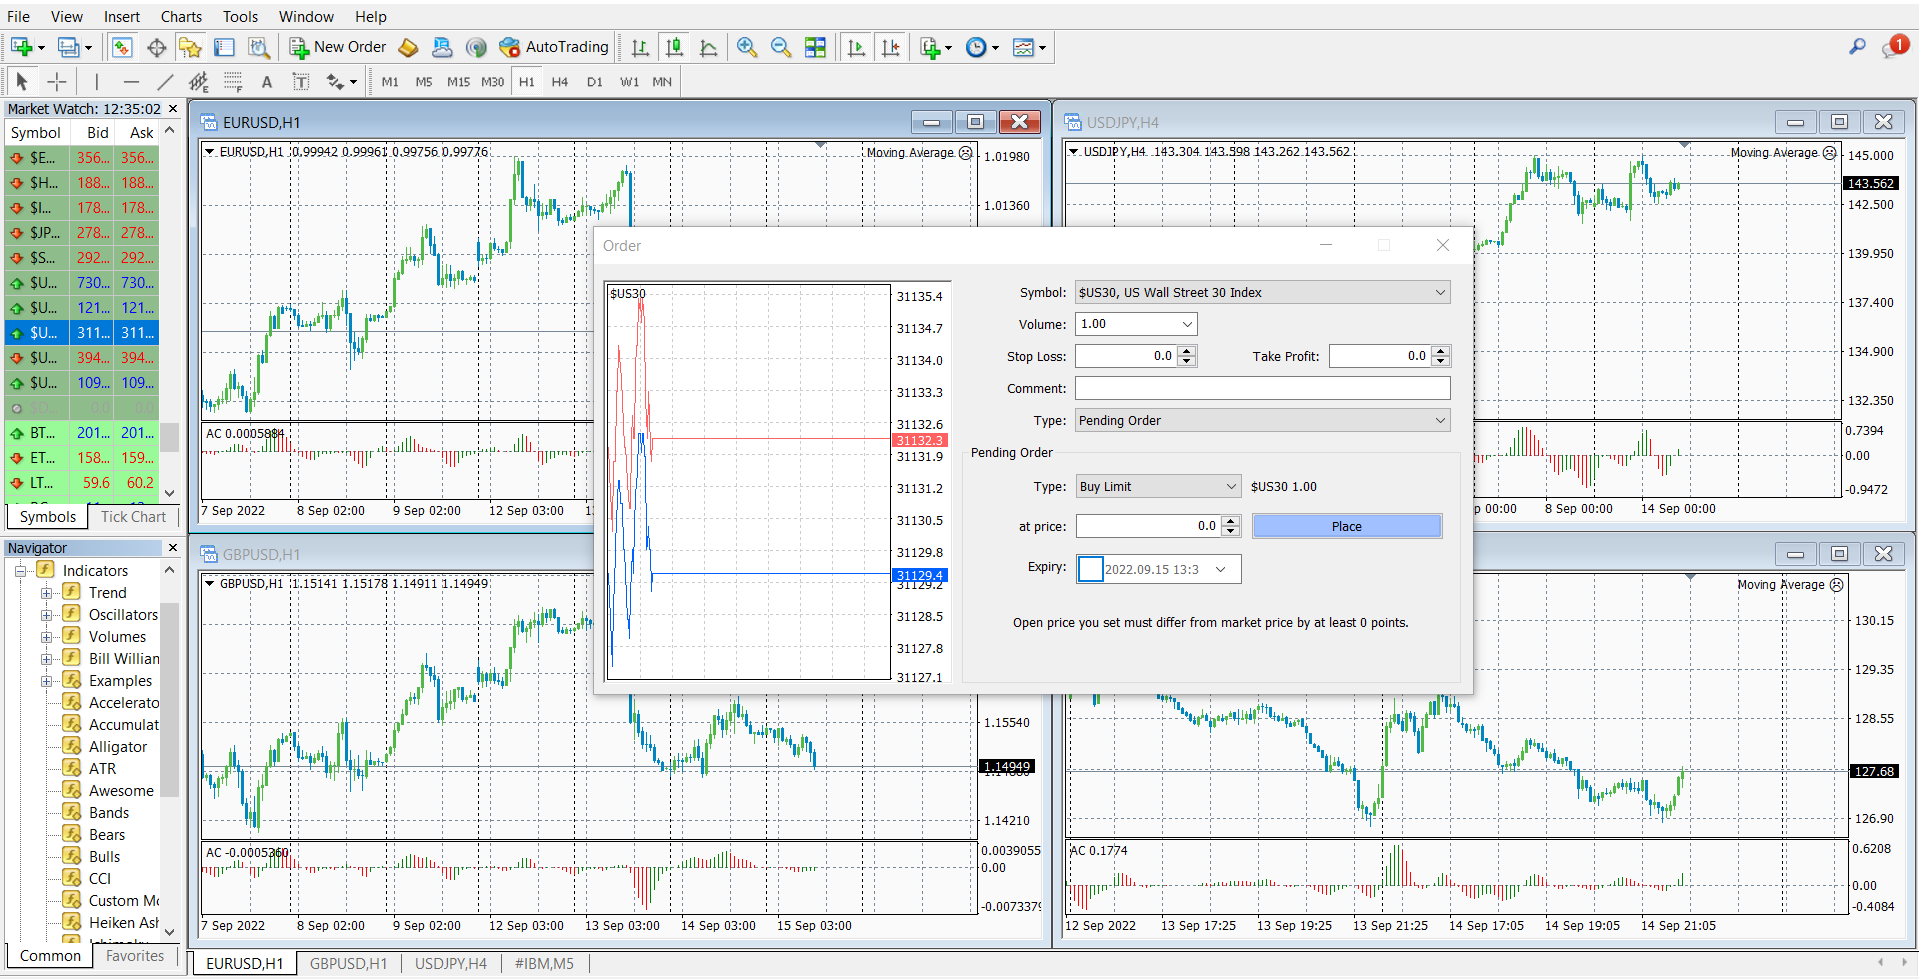This screenshot has width=1919, height=979.
Task: Select the BT... row in Market Watch
Action: point(81,433)
